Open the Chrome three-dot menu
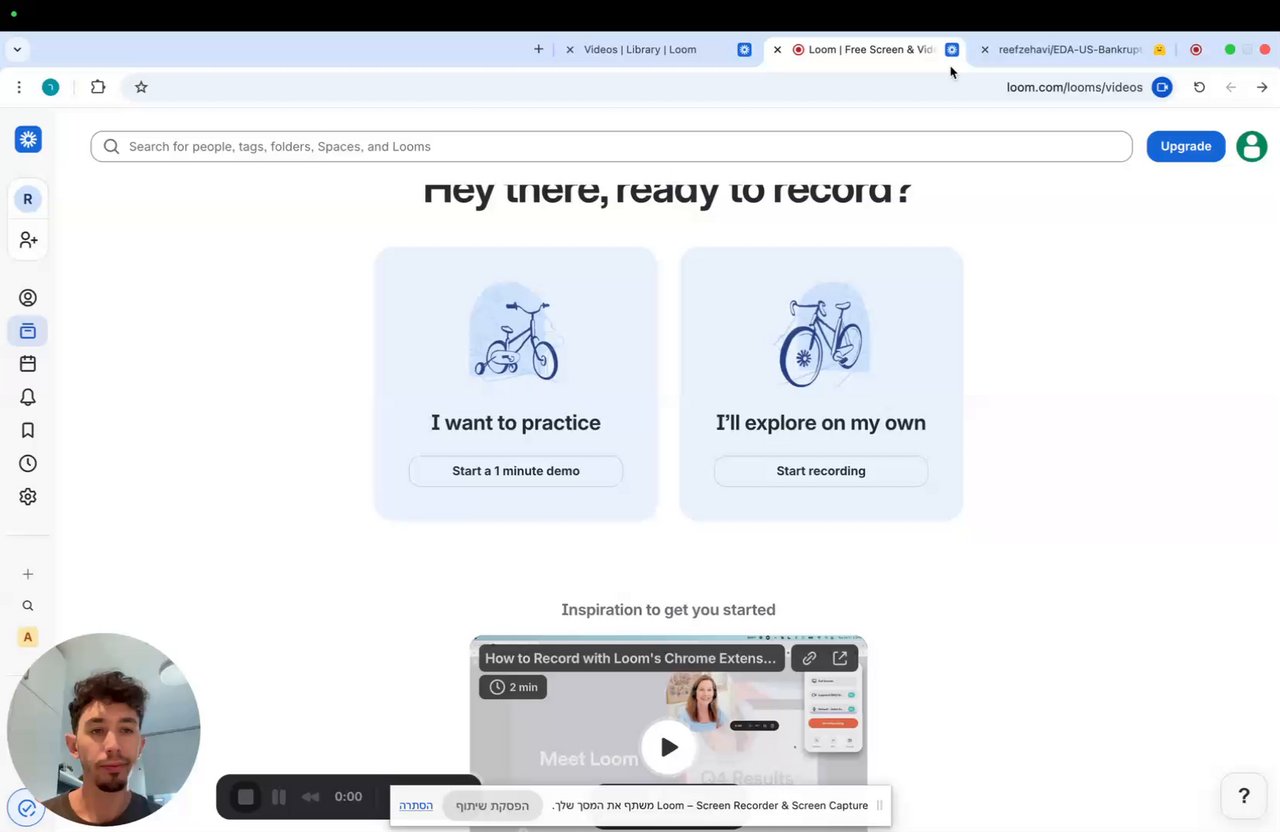 point(19,87)
